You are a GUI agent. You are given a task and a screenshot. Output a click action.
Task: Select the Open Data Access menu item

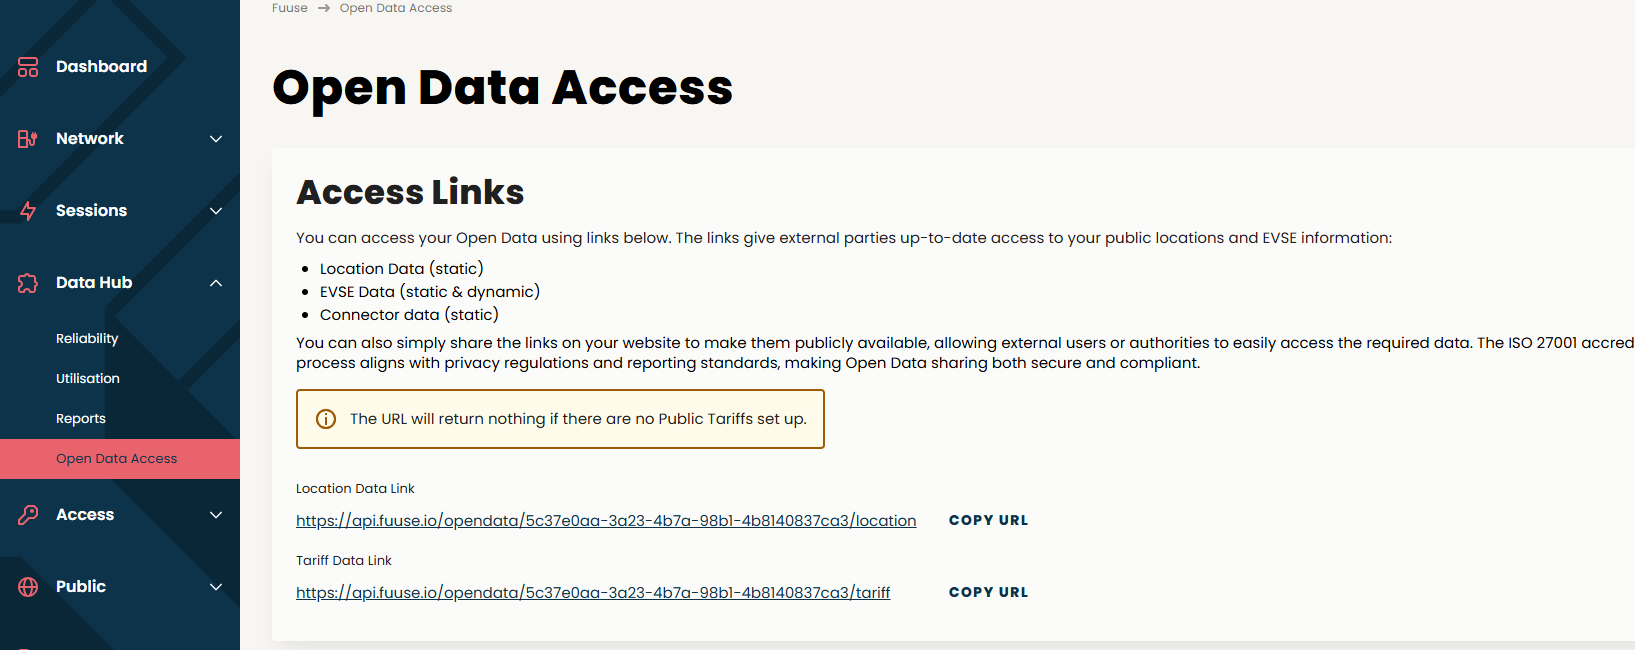point(120,459)
